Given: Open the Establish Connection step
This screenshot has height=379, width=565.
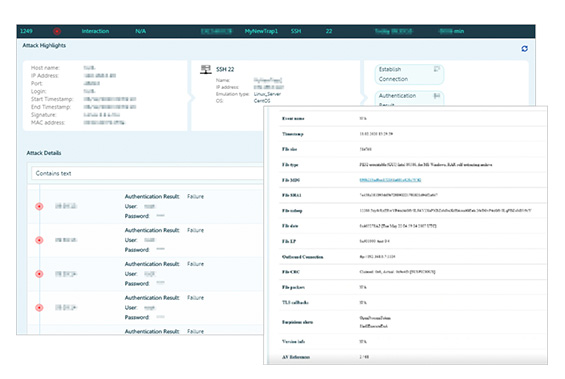Looking at the screenshot, I should click(409, 74).
